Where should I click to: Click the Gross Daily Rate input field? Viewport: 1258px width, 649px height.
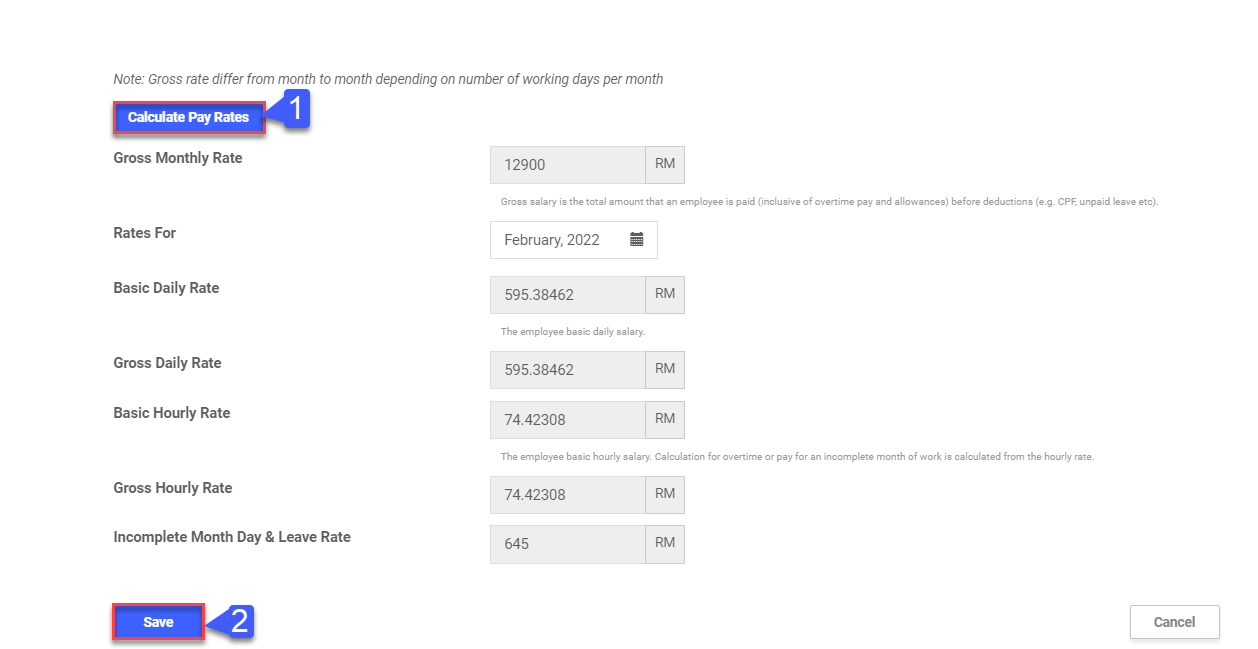click(x=567, y=370)
